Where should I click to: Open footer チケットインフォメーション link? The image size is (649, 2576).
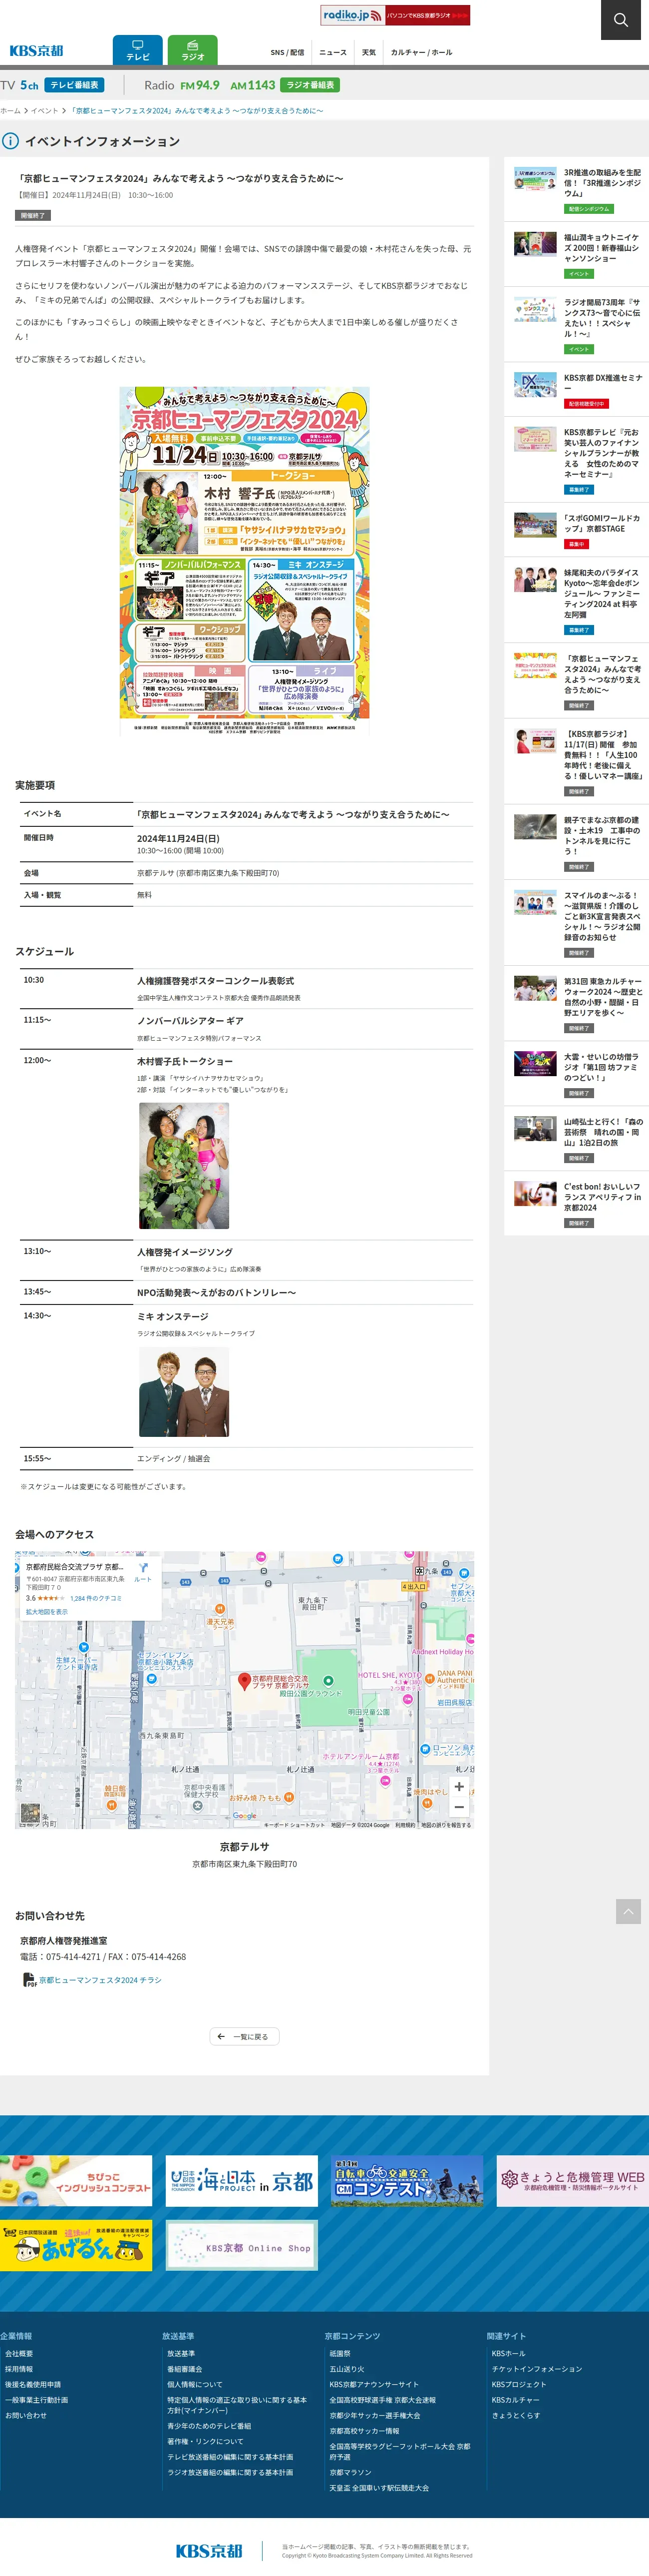point(536,2369)
